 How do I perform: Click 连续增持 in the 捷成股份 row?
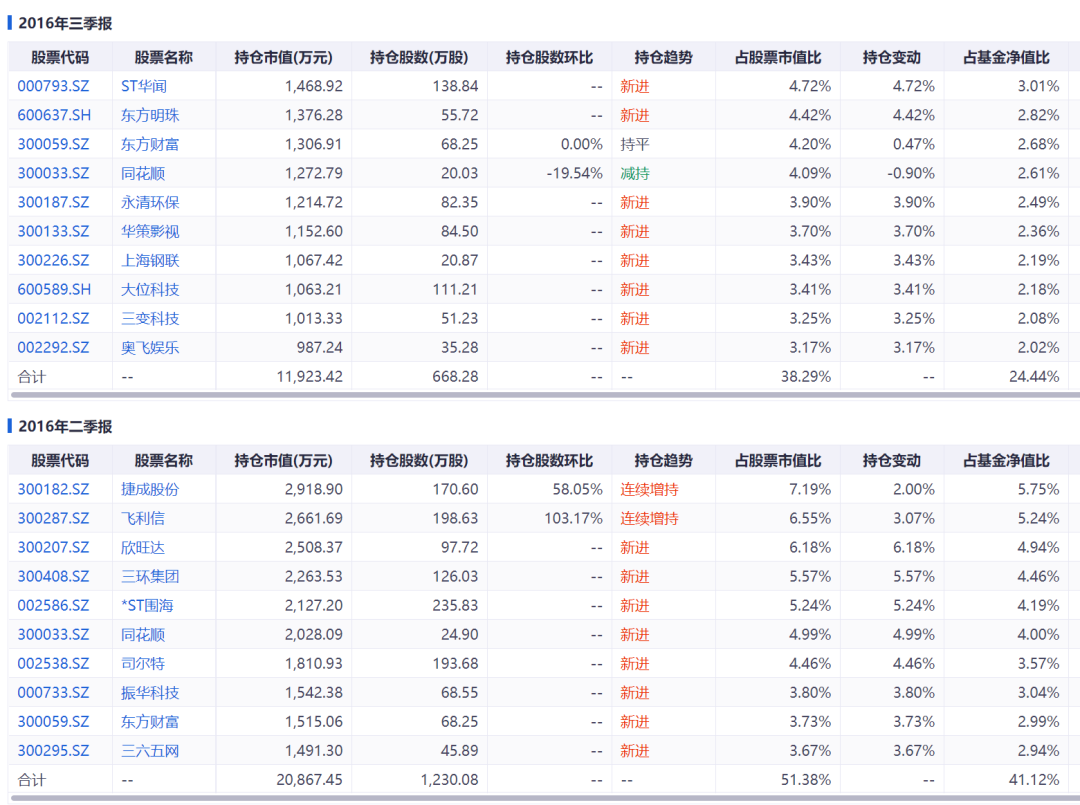pos(650,489)
